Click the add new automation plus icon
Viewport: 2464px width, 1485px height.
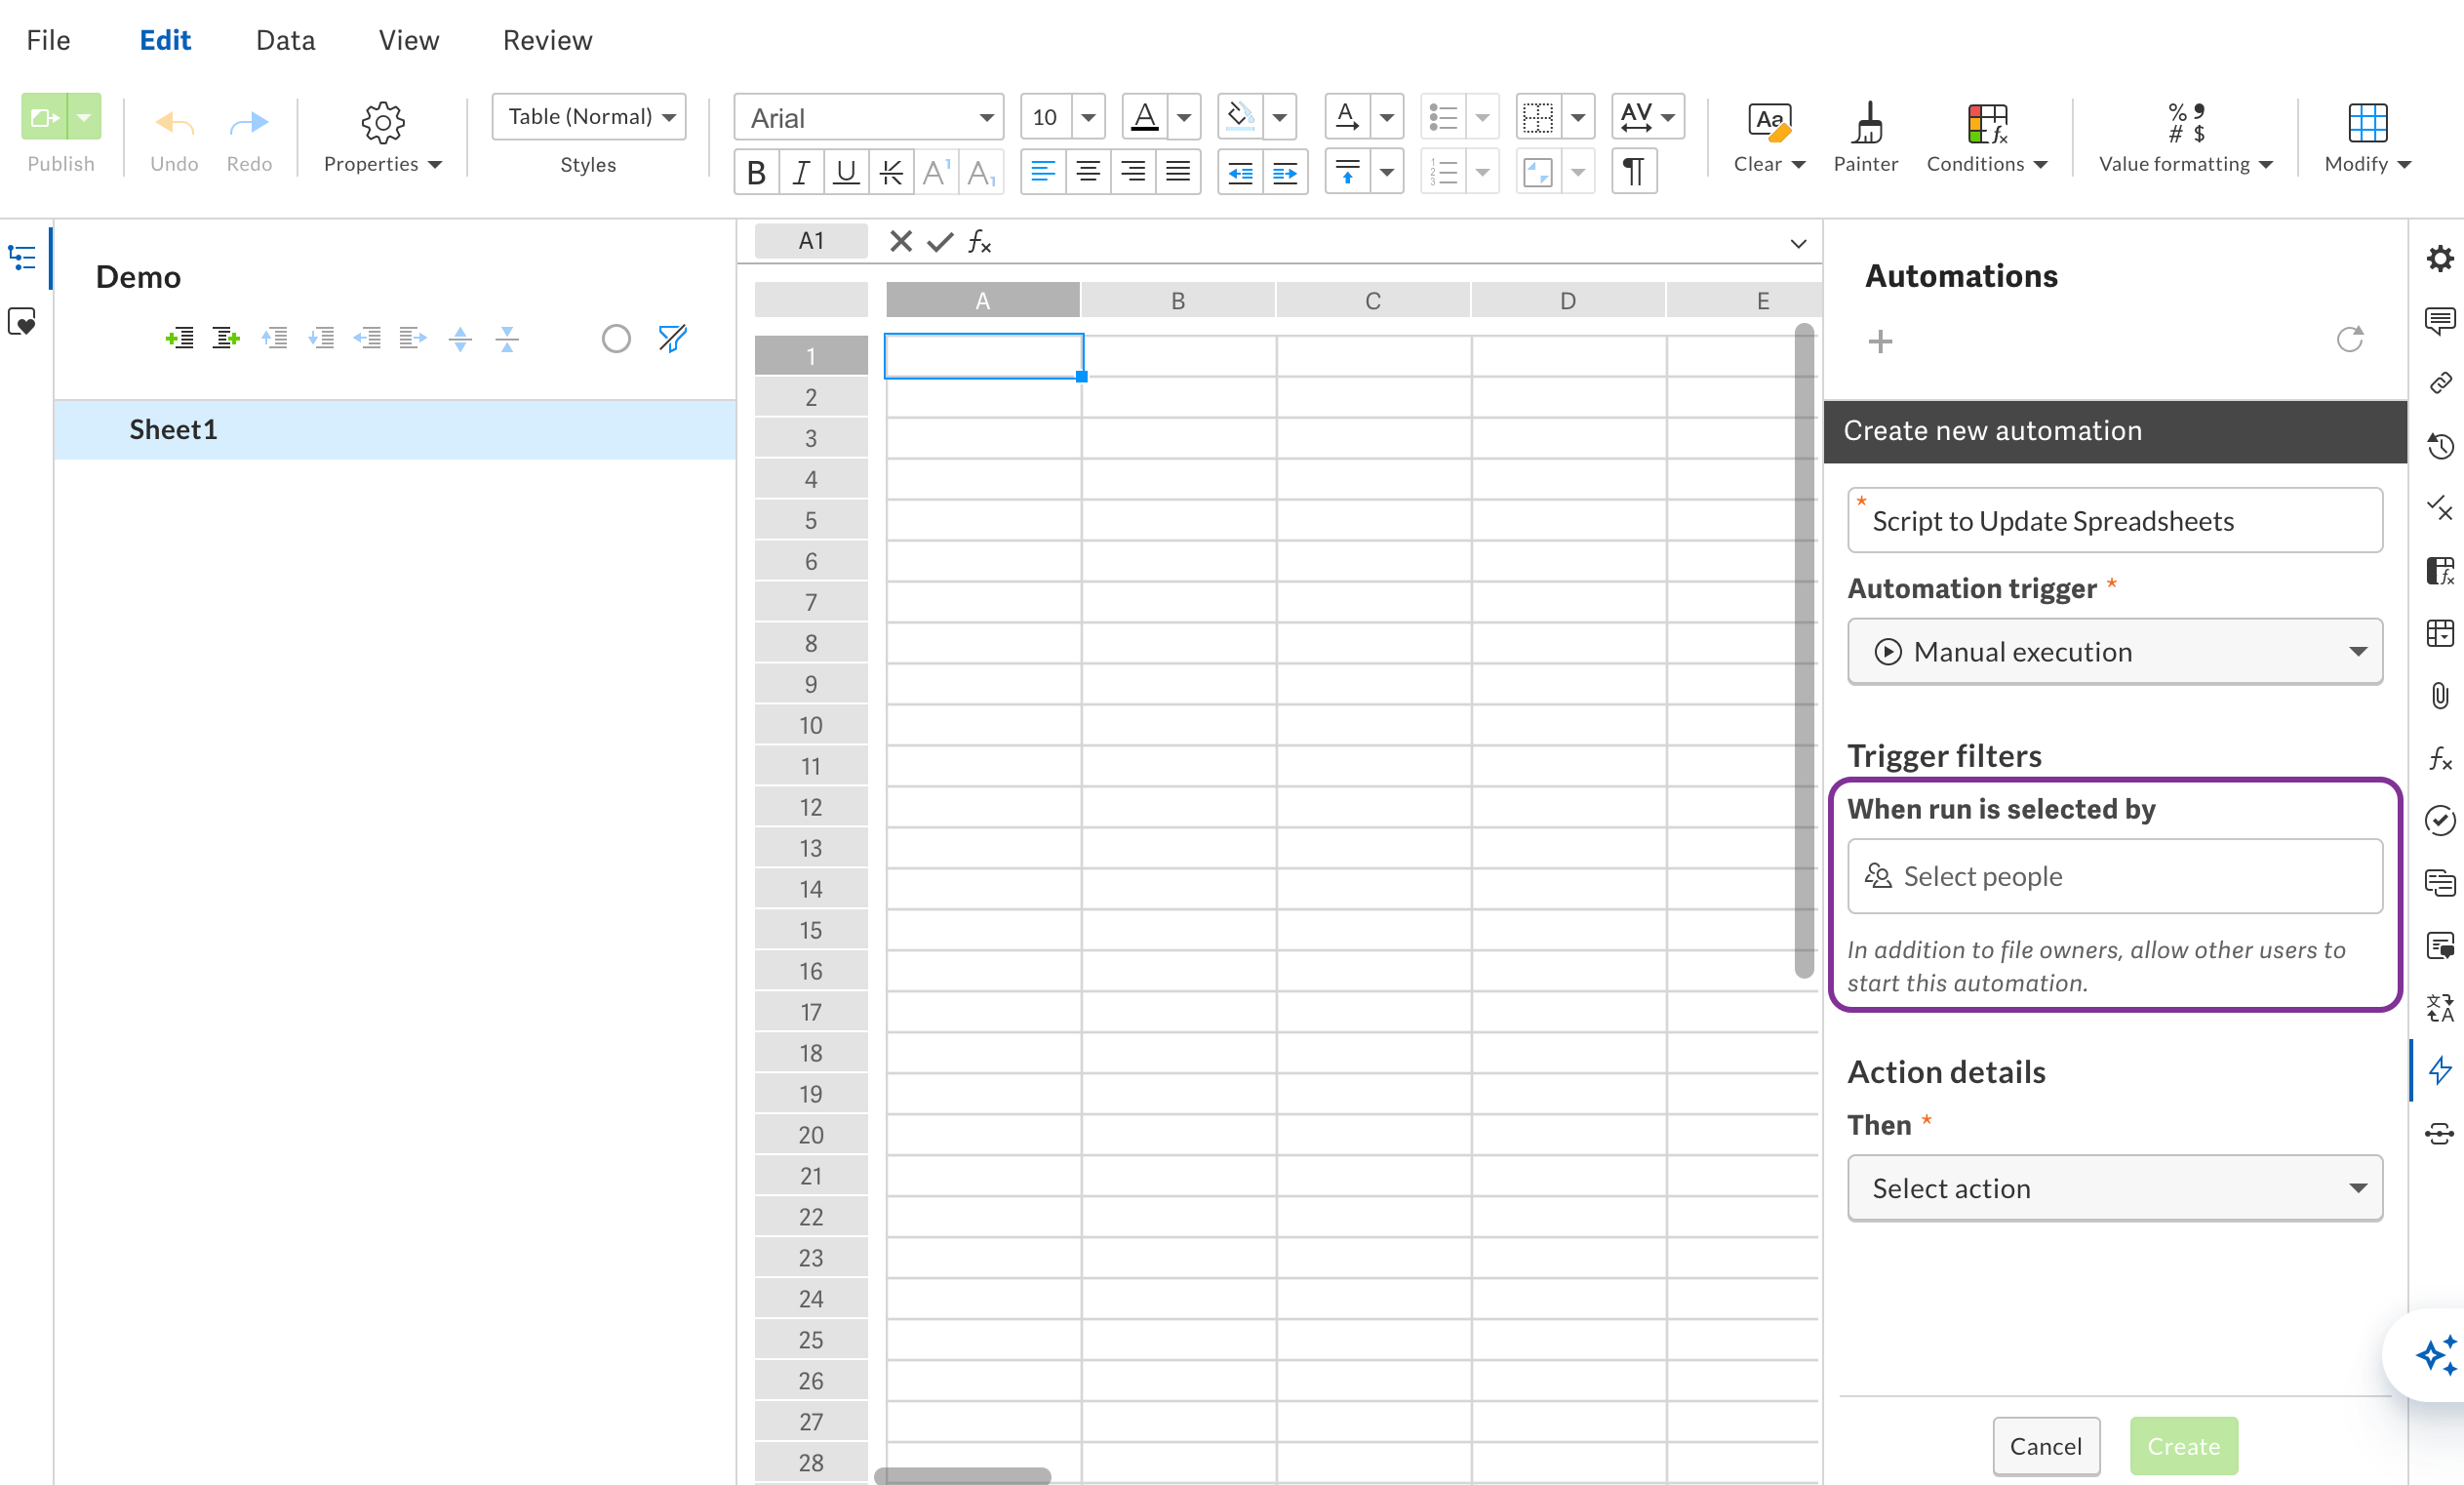(1880, 342)
